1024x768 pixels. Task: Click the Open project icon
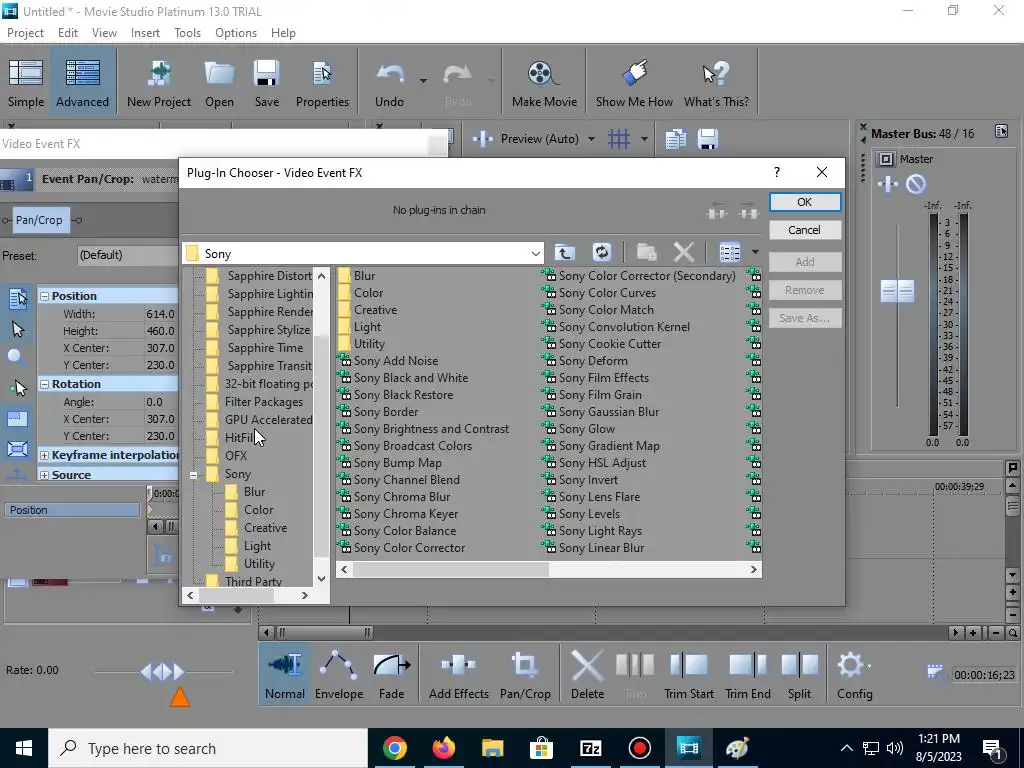pyautogui.click(x=219, y=83)
